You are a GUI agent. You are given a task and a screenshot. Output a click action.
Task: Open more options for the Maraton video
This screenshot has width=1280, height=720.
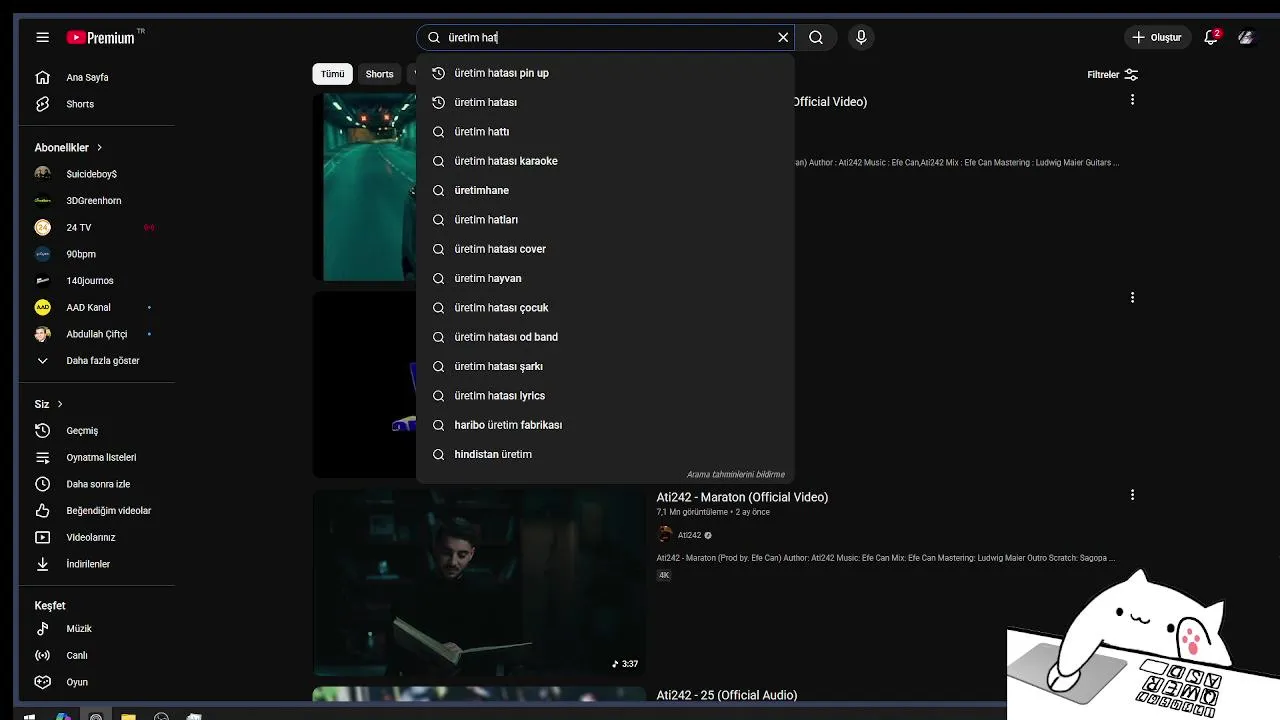(x=1132, y=495)
